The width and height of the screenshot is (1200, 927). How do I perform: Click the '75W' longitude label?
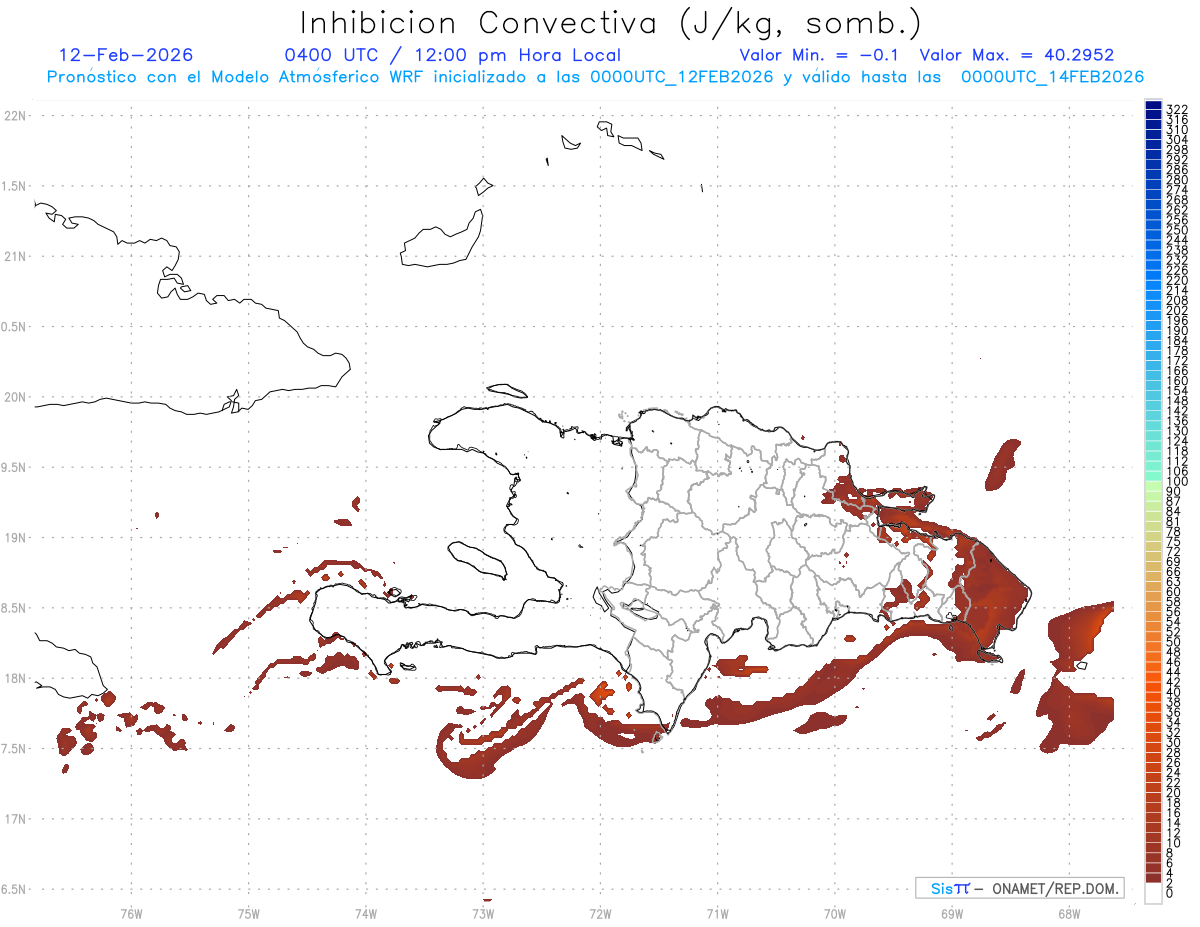click(x=248, y=912)
